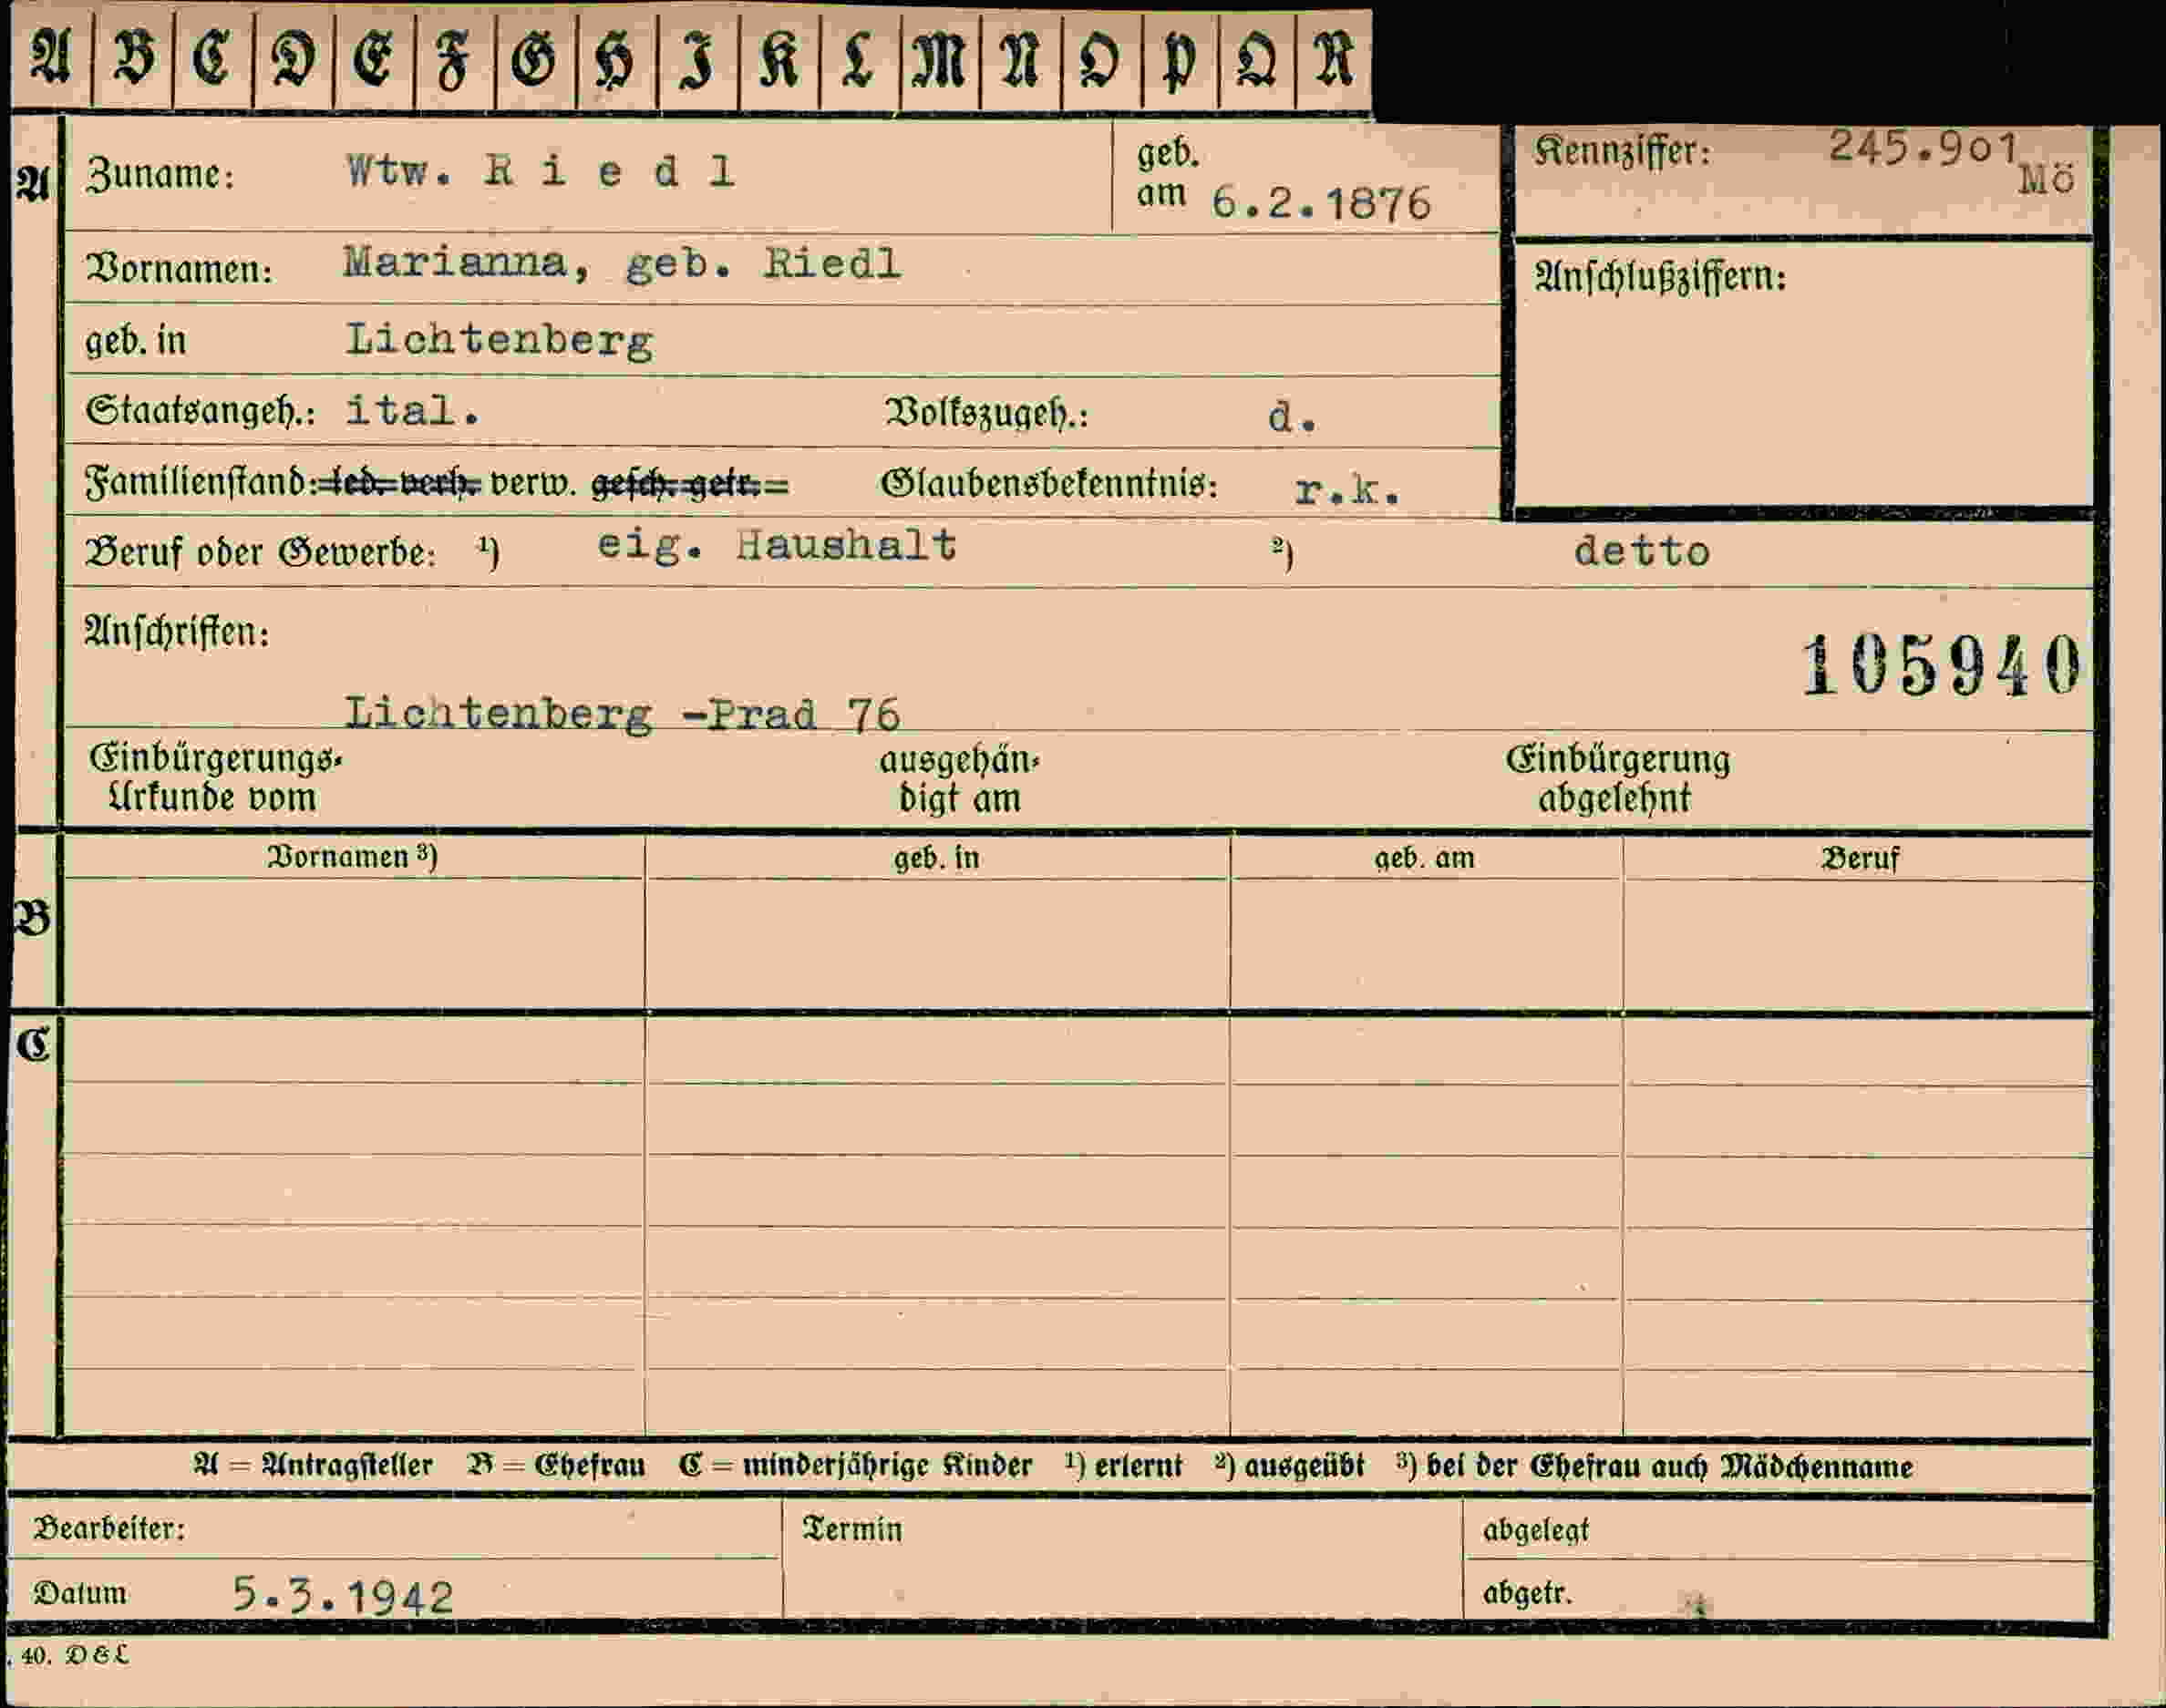This screenshot has width=2166, height=1708.
Task: Click the 'Glaubensbekenntnis:' label
Action: [x=1049, y=485]
